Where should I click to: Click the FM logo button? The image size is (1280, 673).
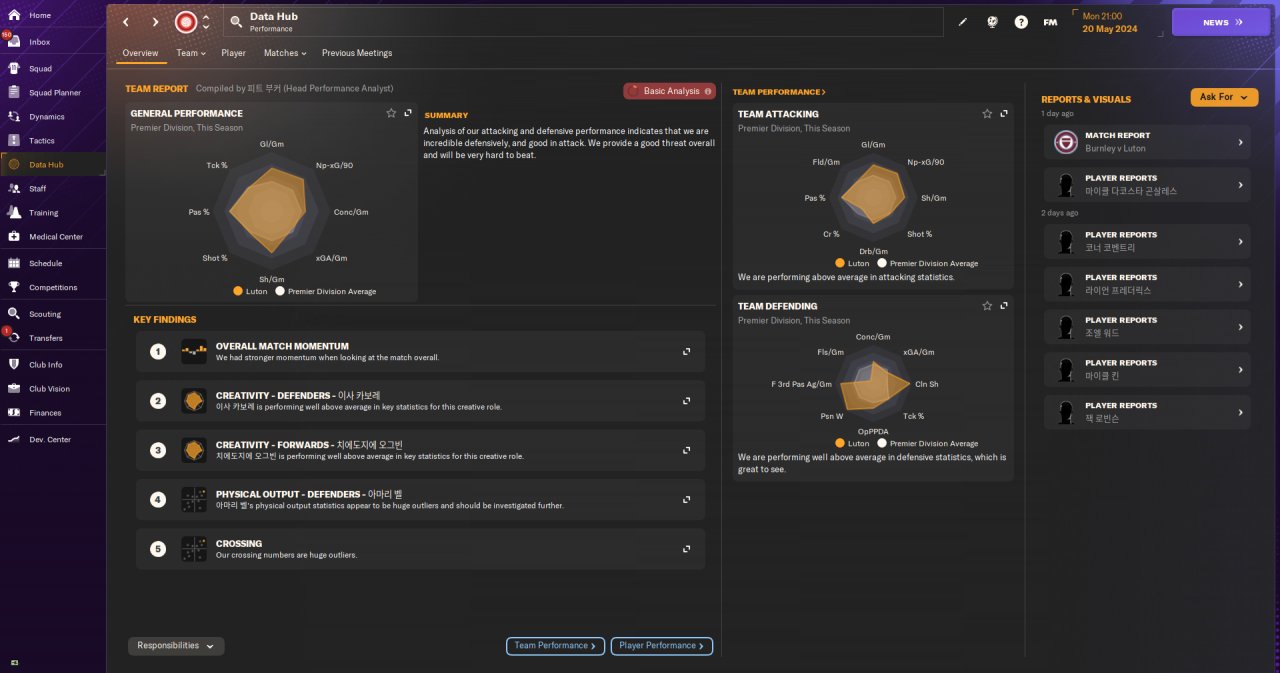(x=1050, y=22)
